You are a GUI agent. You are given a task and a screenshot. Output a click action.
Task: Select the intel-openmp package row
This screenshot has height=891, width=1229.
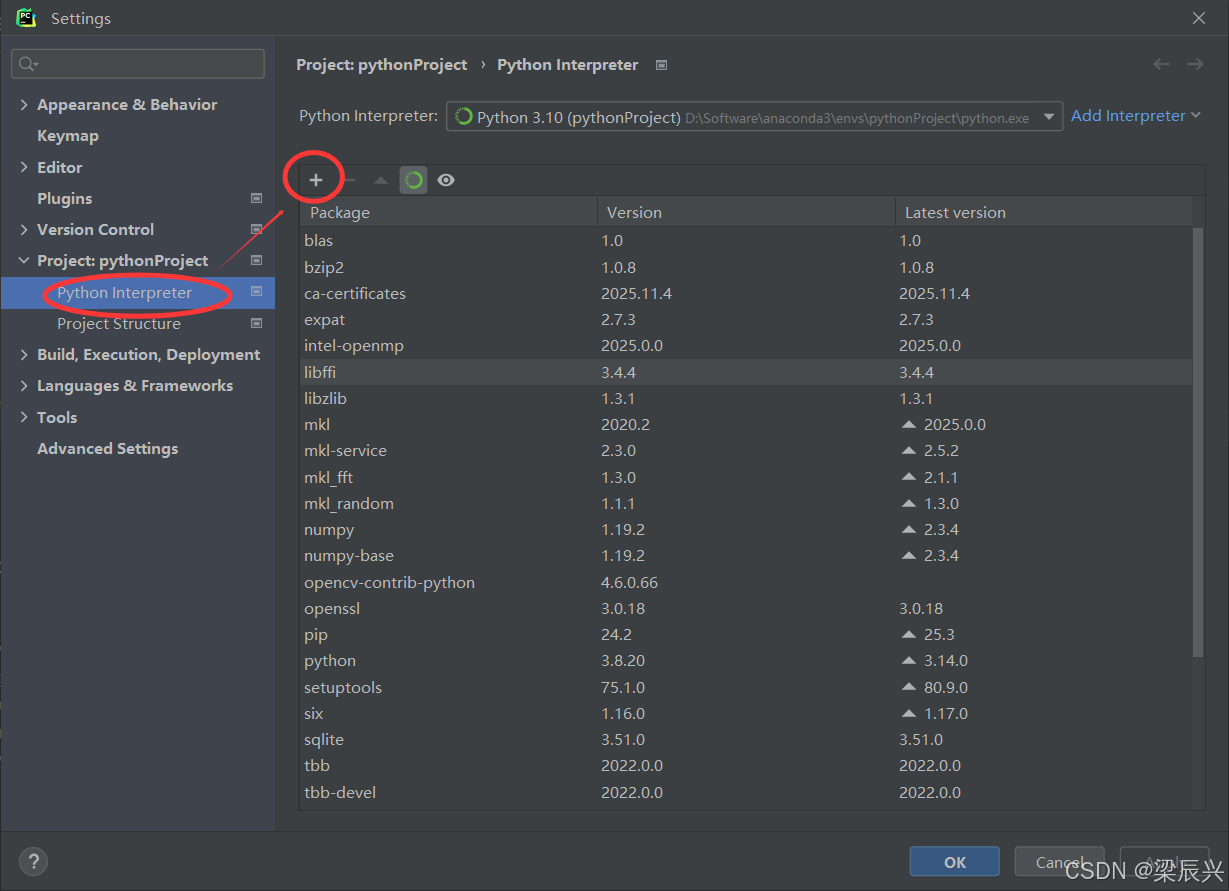tap(746, 345)
